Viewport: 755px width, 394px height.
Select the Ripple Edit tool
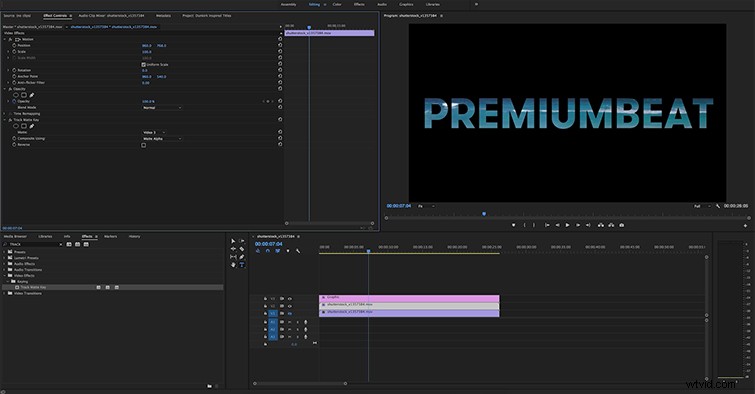[233, 249]
